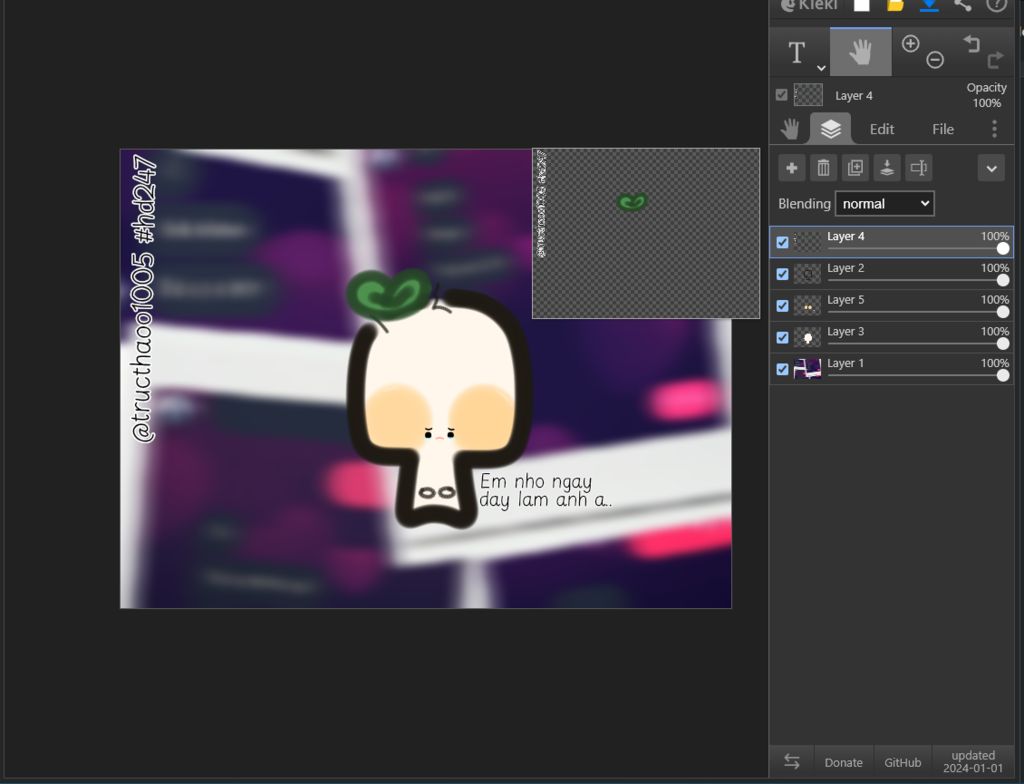Click the Kleki logo
Screen dimensions: 1024x784
pos(809,5)
